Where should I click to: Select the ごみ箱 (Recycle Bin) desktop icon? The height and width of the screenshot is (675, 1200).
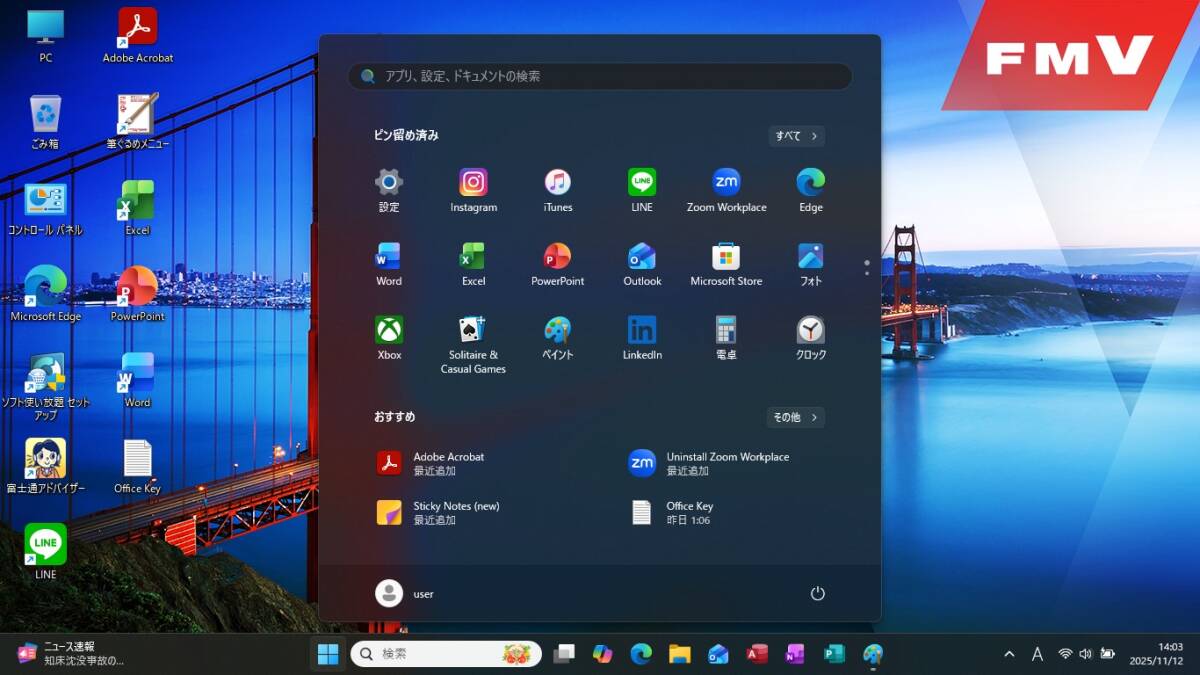[x=45, y=122]
